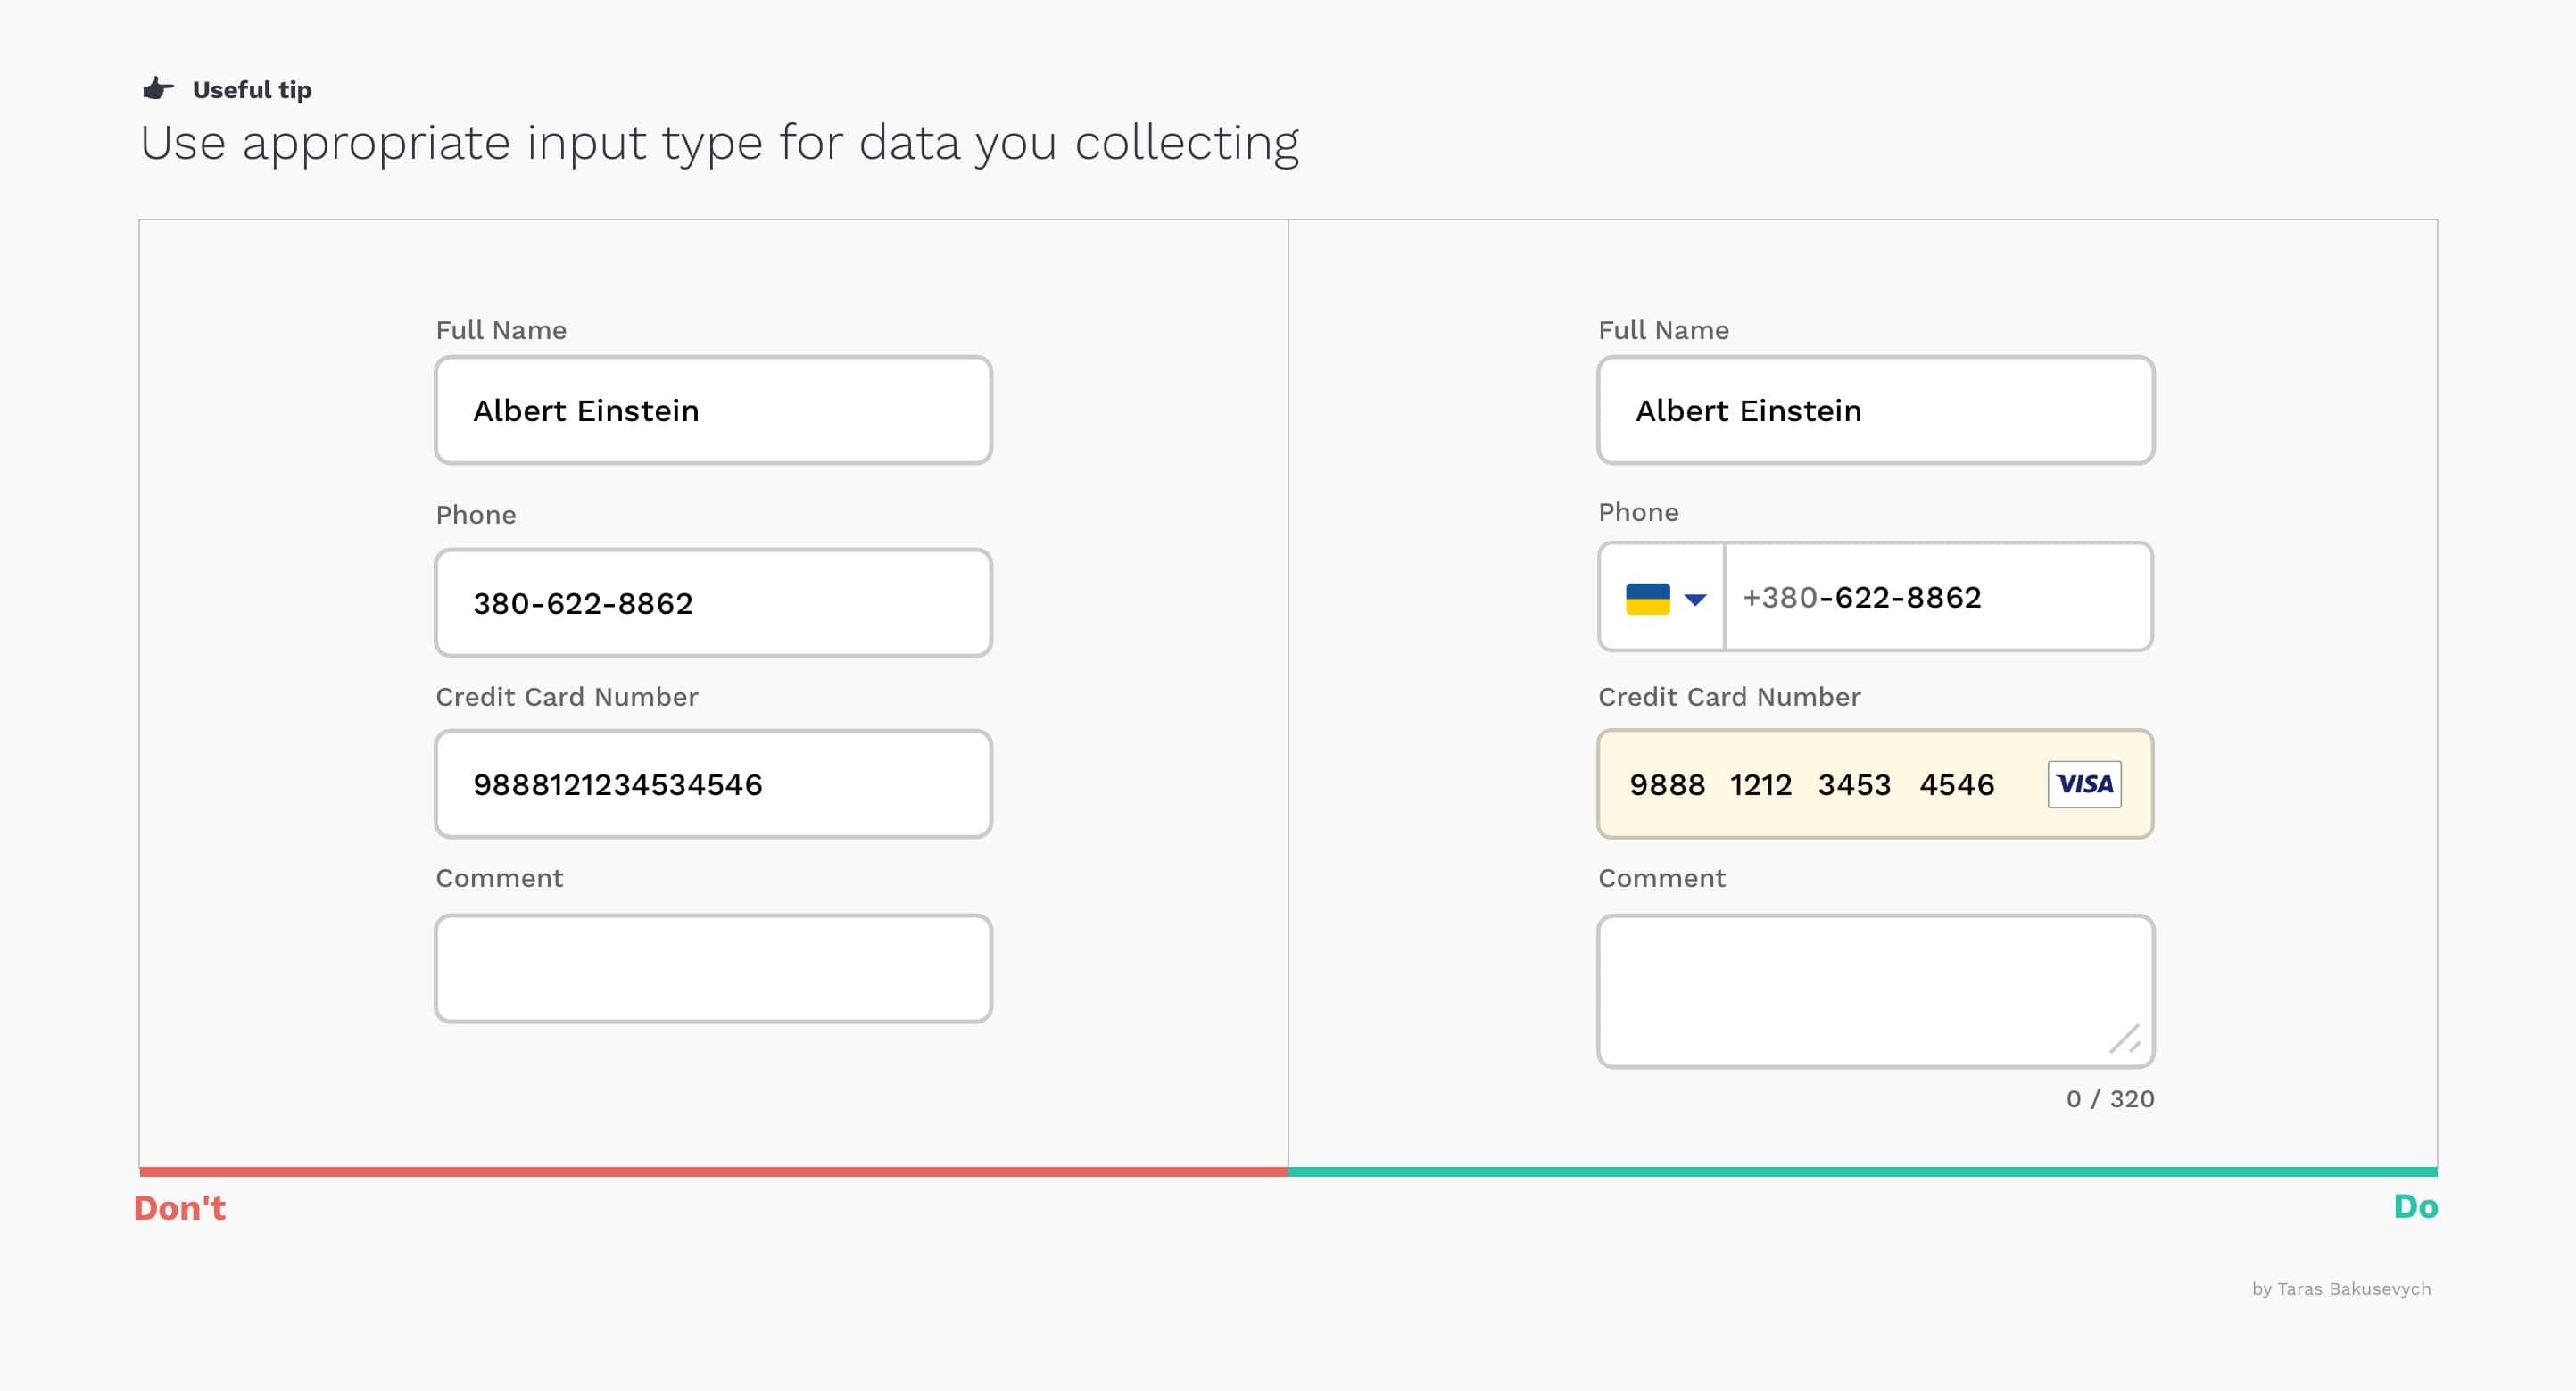Open the country code dropdown arrow
2576x1391 pixels.
tap(1695, 599)
